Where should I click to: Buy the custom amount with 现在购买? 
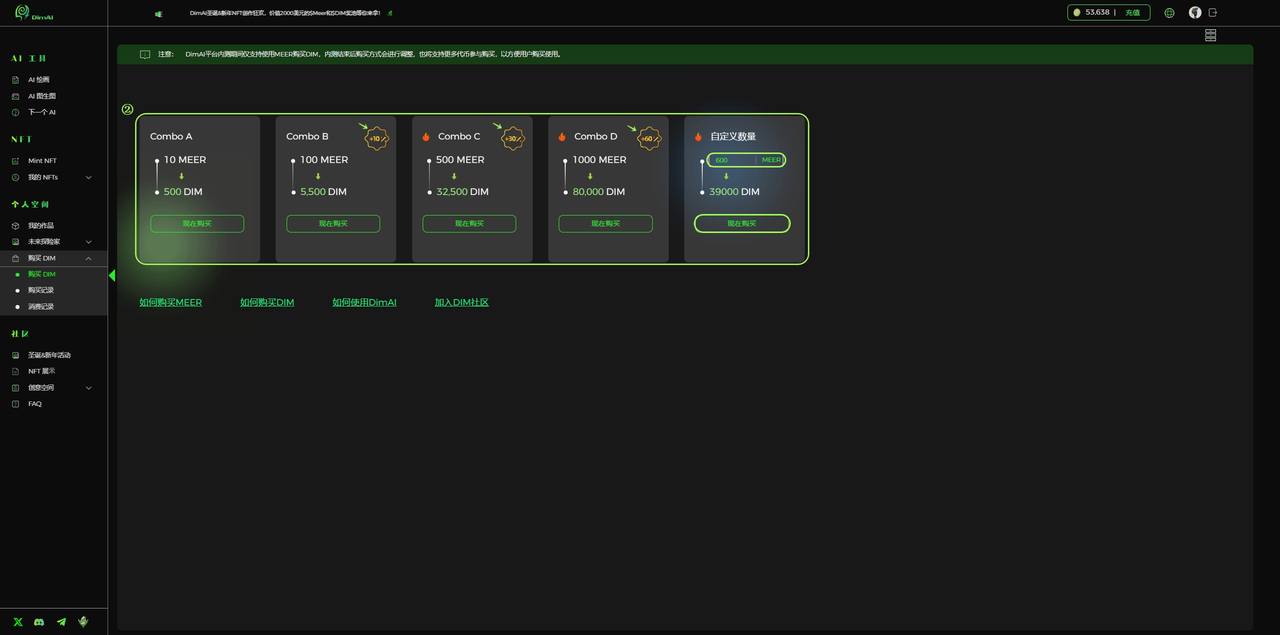742,224
